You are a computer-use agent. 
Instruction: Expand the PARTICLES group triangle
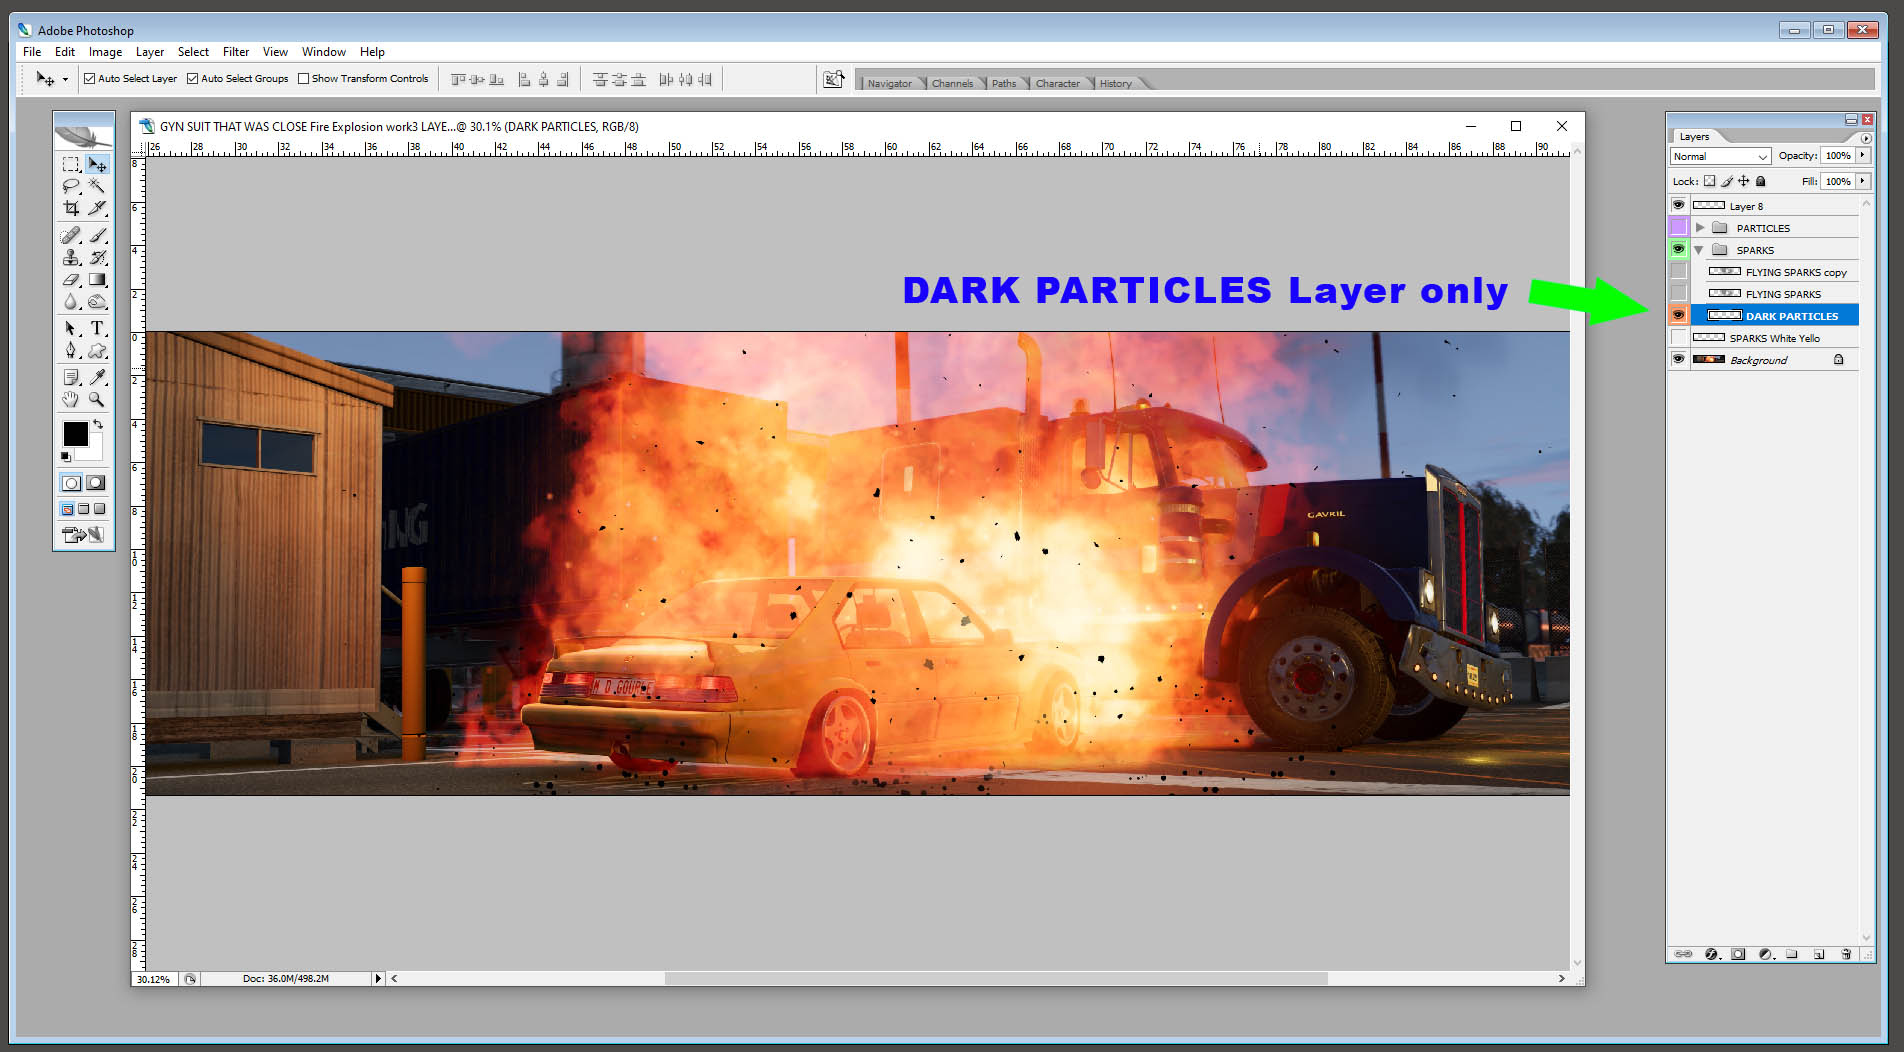(x=1699, y=228)
